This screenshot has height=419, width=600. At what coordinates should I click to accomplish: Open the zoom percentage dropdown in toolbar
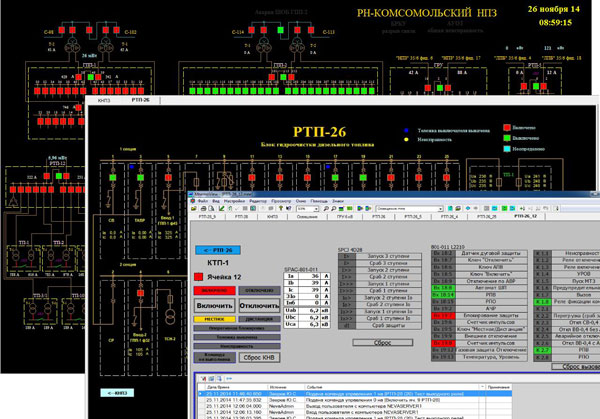tap(316, 209)
